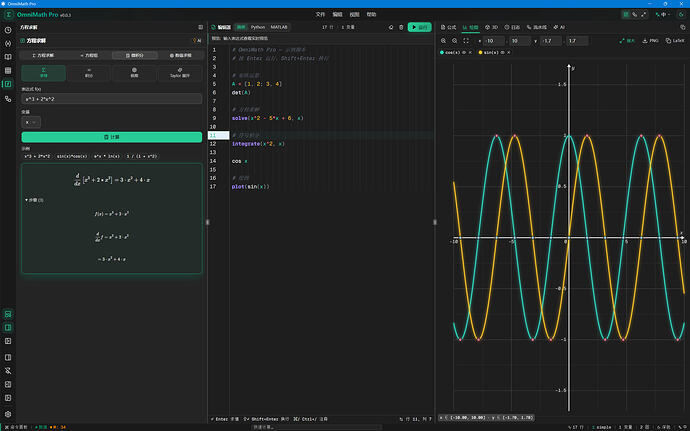This screenshot has width=690, height=431.
Task: Open the book reference icon in sidebar
Action: click(x=8, y=57)
